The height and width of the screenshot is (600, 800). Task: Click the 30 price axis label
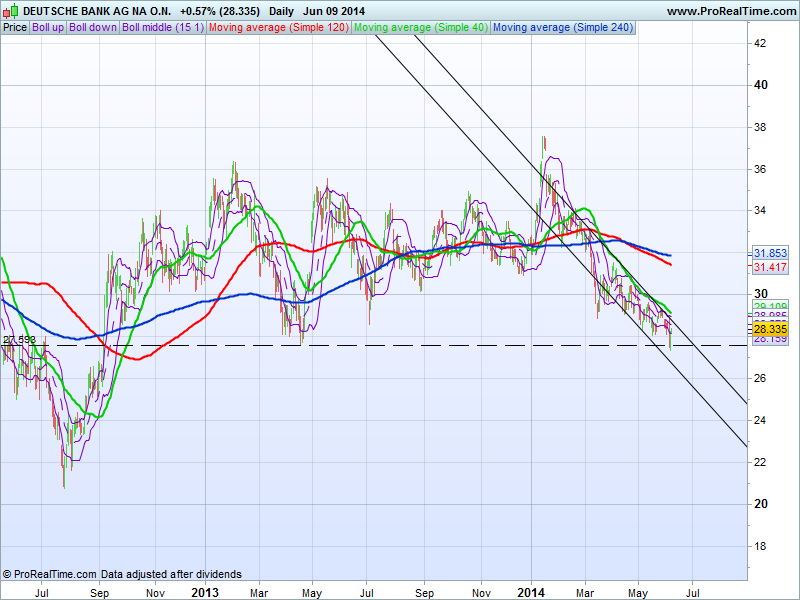[761, 293]
